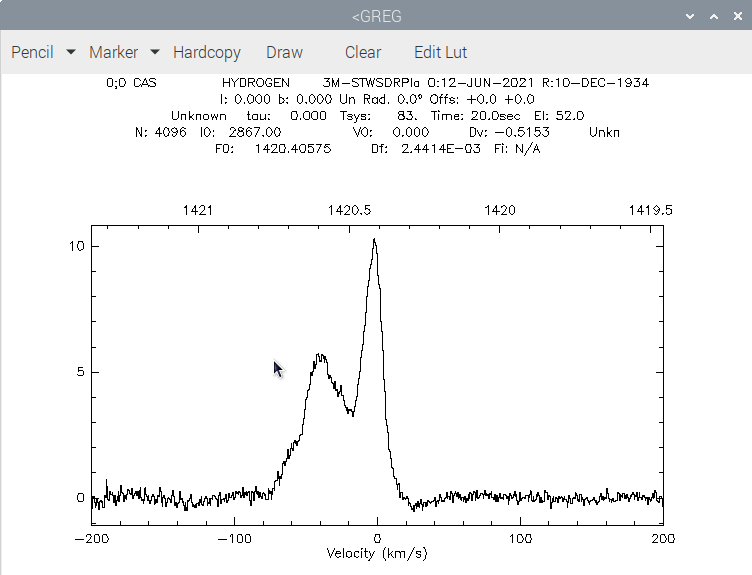Click the tallest spectrum peak near 0 km/s

point(375,240)
